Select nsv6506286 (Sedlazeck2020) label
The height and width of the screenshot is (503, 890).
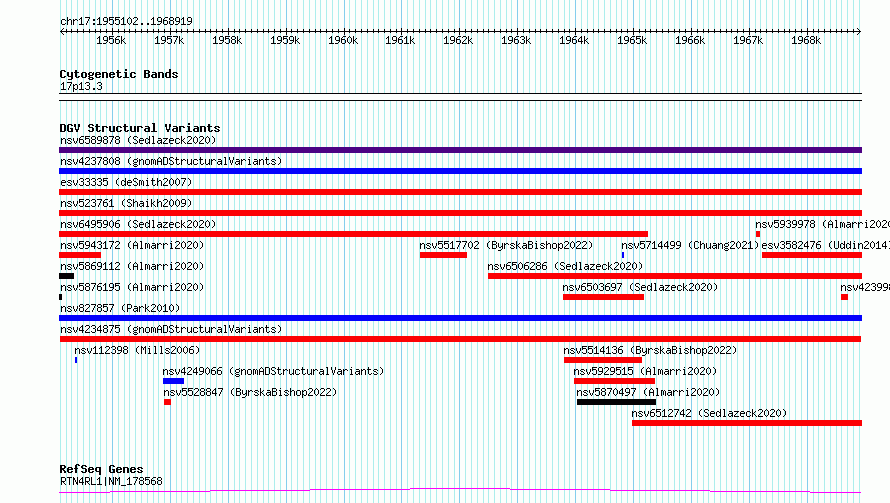pos(565,266)
